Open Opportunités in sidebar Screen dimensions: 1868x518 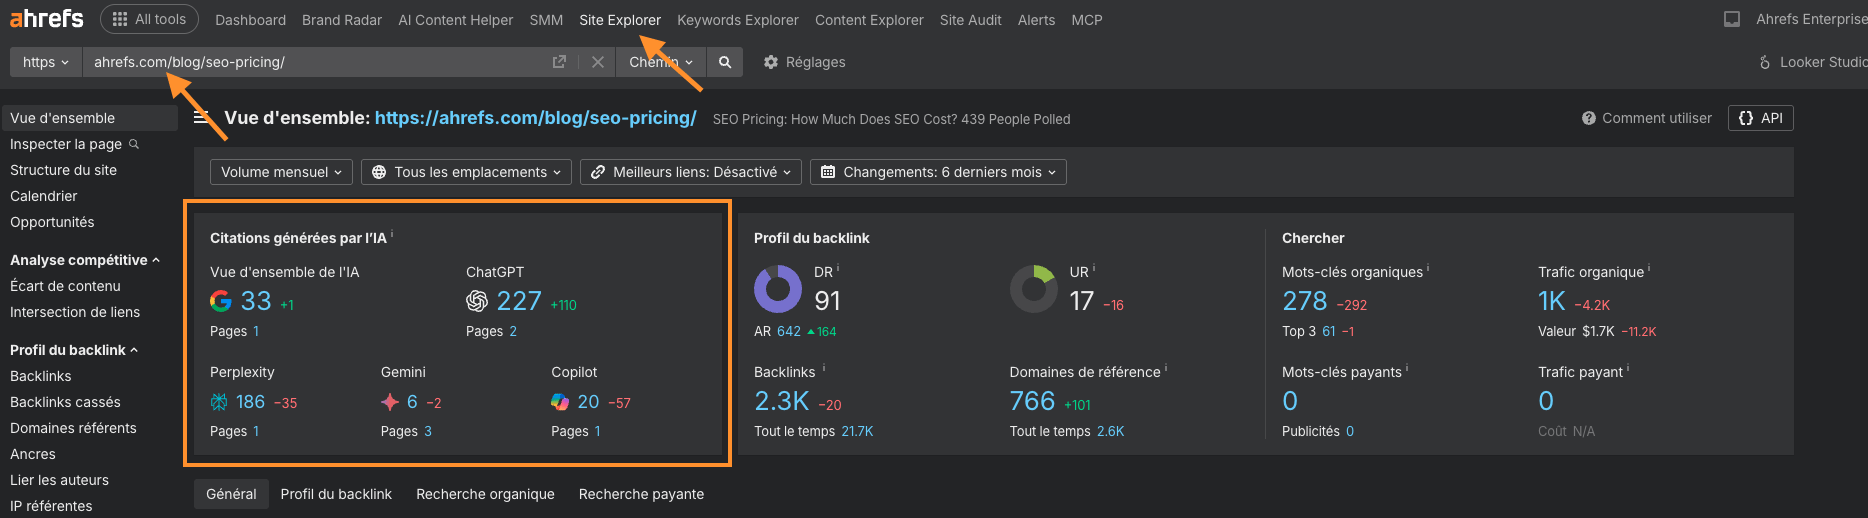point(52,222)
